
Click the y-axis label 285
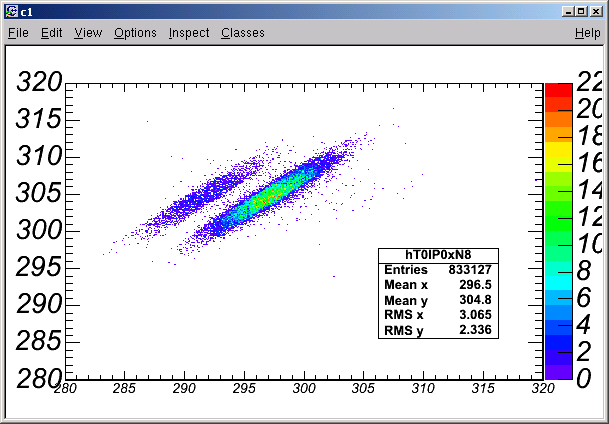click(39, 341)
